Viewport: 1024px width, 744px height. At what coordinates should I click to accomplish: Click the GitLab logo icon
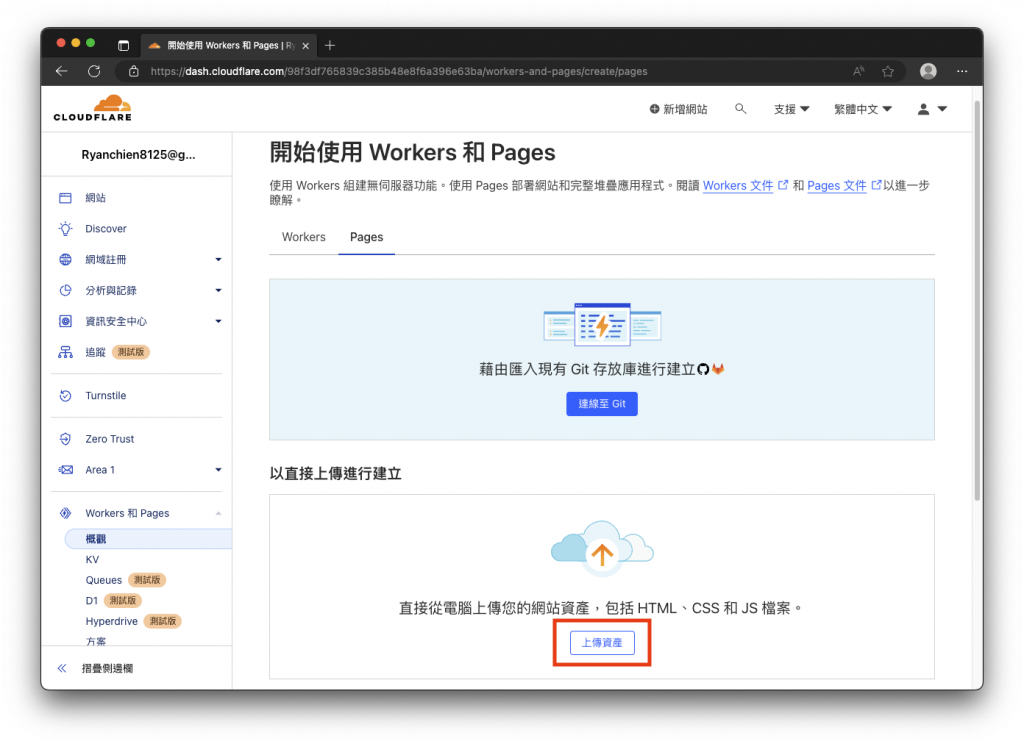[x=718, y=370]
